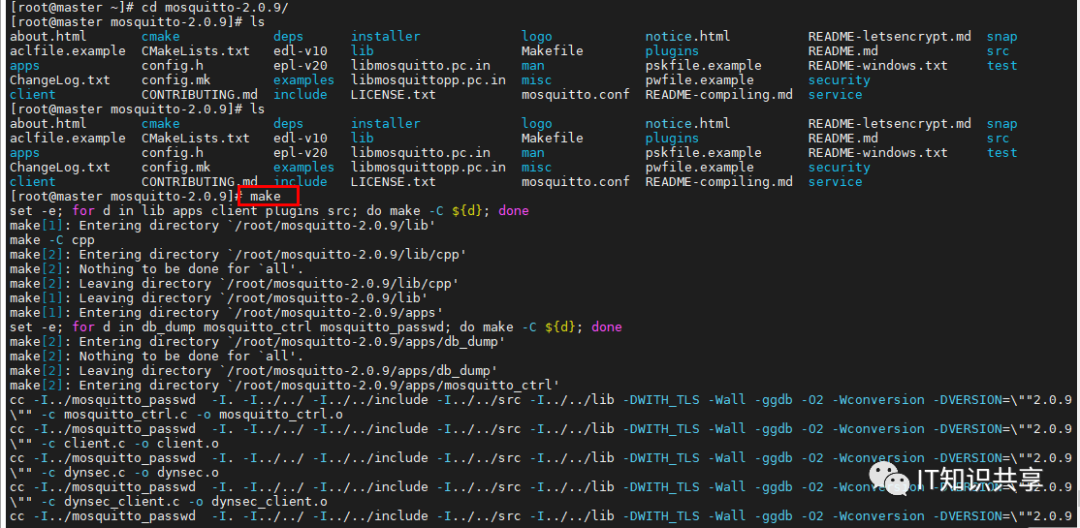1080x528 pixels.
Task: Select 'libmosquitto.pc.in' in the first ls listing
Action: [421, 65]
